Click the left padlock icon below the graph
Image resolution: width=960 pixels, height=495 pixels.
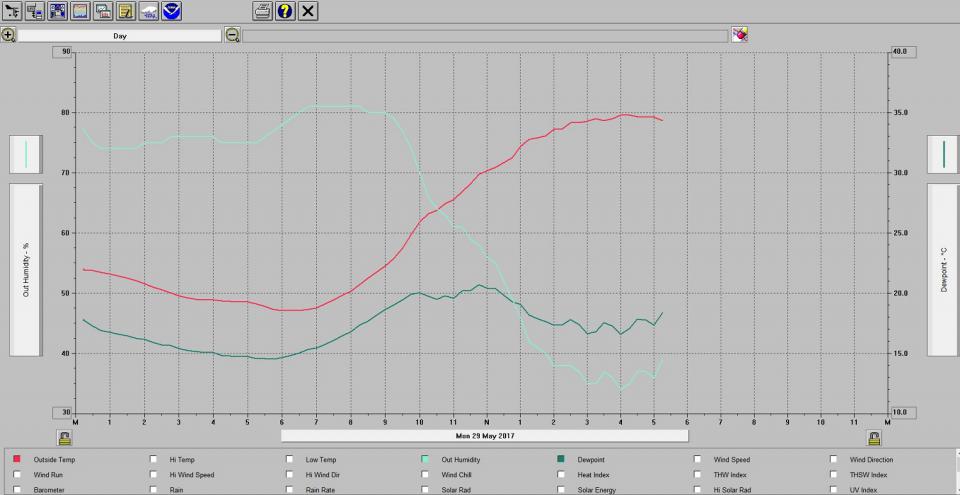tap(64, 437)
